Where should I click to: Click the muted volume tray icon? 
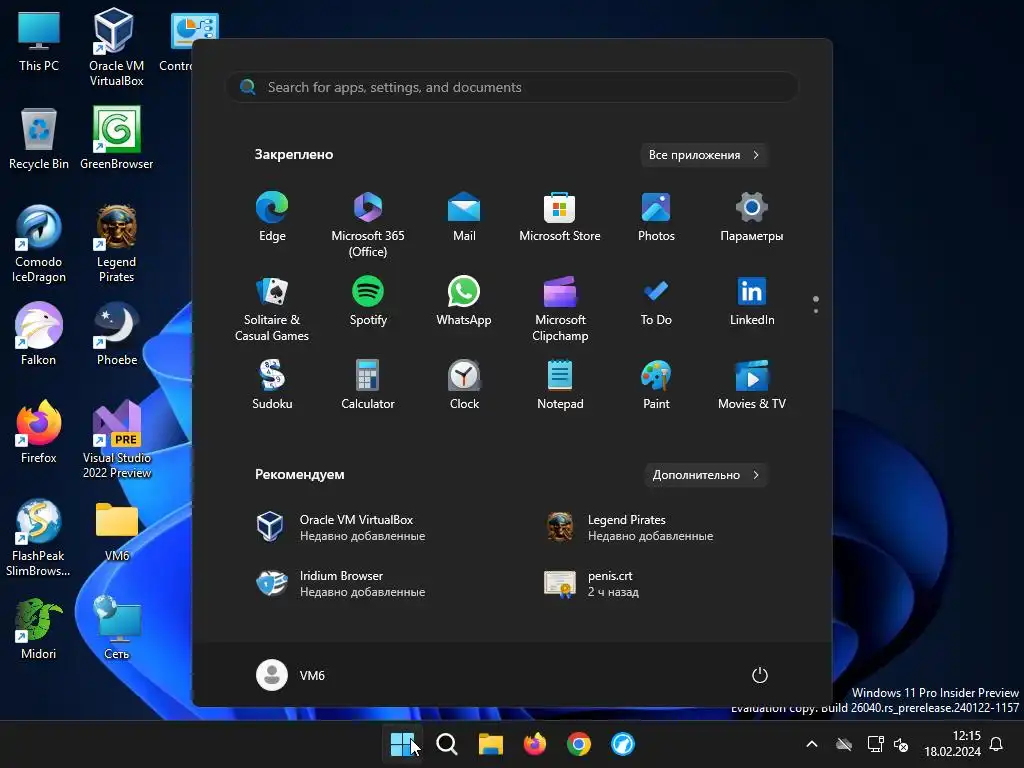901,744
